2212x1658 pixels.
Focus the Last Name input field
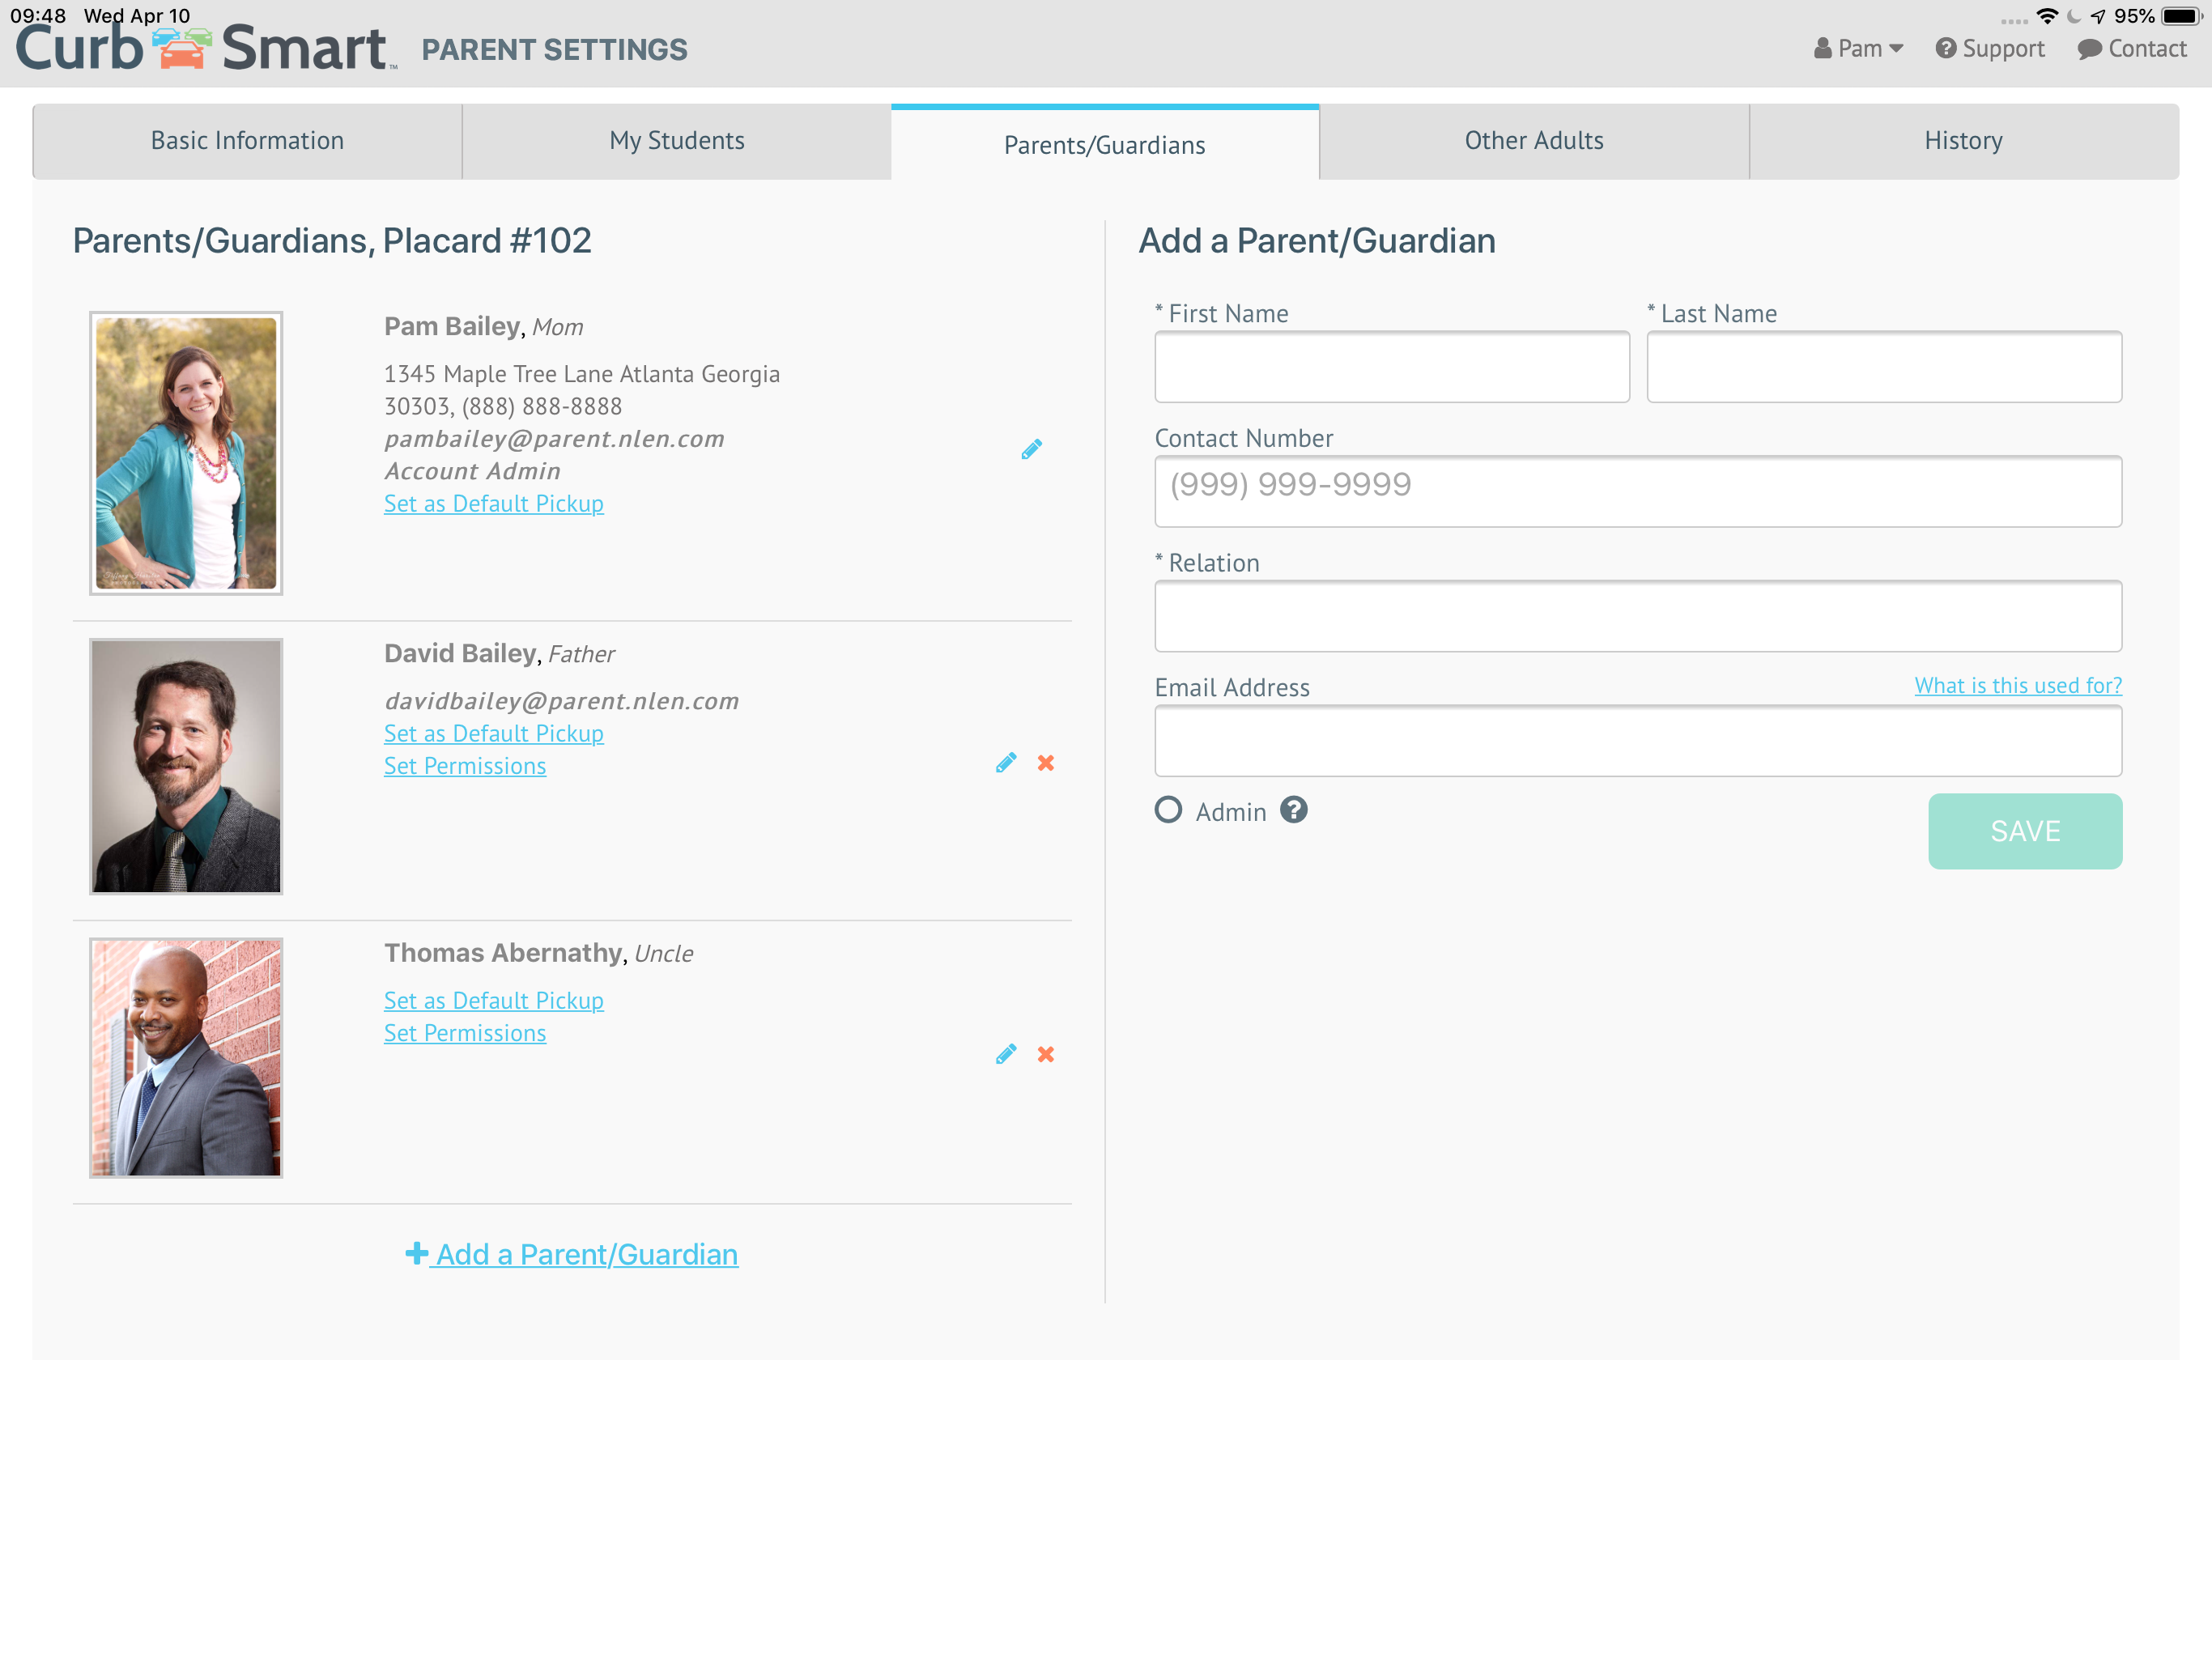1884,367
